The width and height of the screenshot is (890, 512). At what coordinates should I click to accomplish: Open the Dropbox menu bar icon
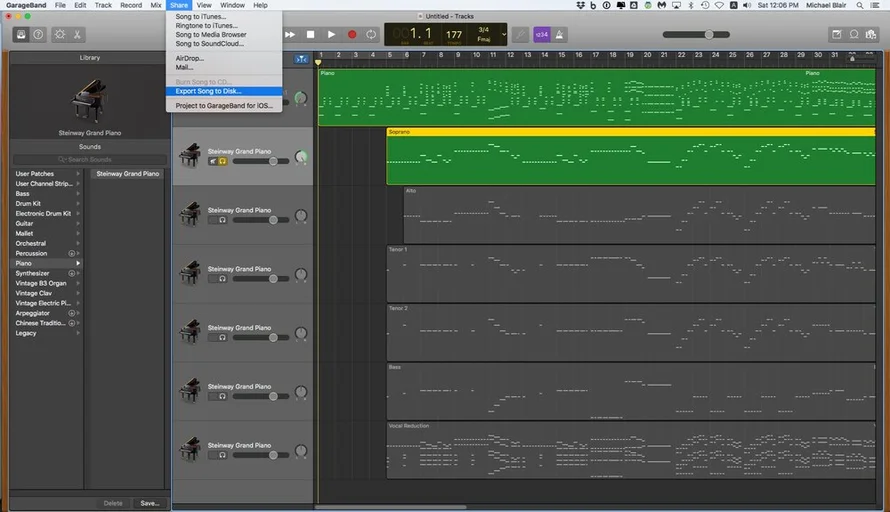click(580, 5)
